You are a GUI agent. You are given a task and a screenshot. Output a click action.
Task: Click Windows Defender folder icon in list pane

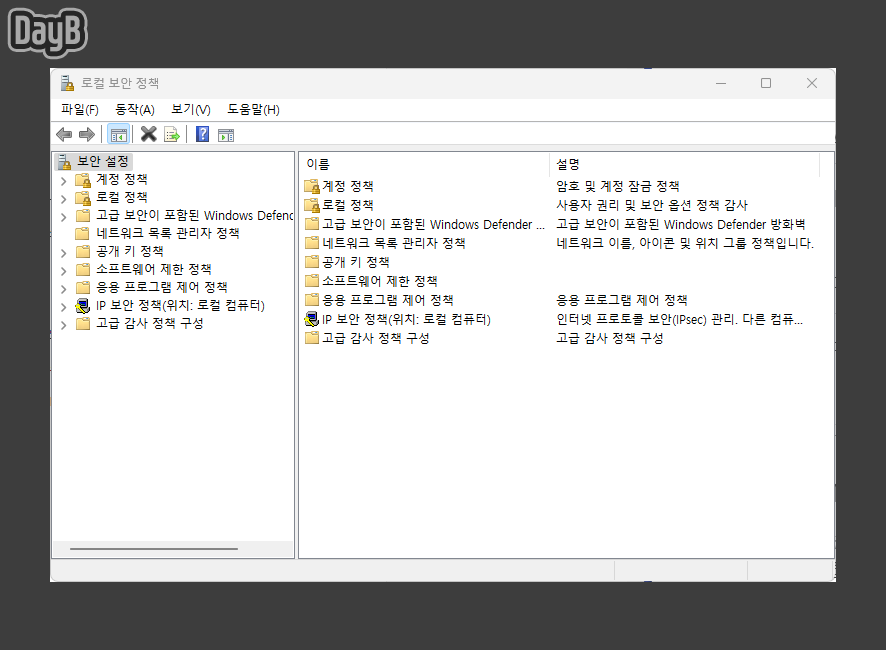tap(312, 224)
